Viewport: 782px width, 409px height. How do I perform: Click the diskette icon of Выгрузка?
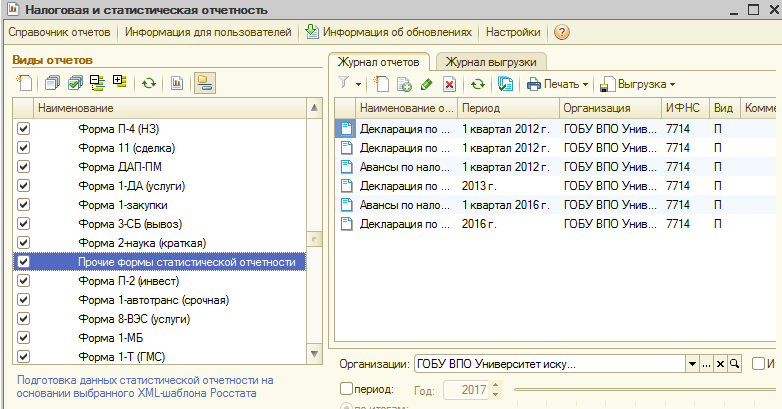[x=607, y=85]
